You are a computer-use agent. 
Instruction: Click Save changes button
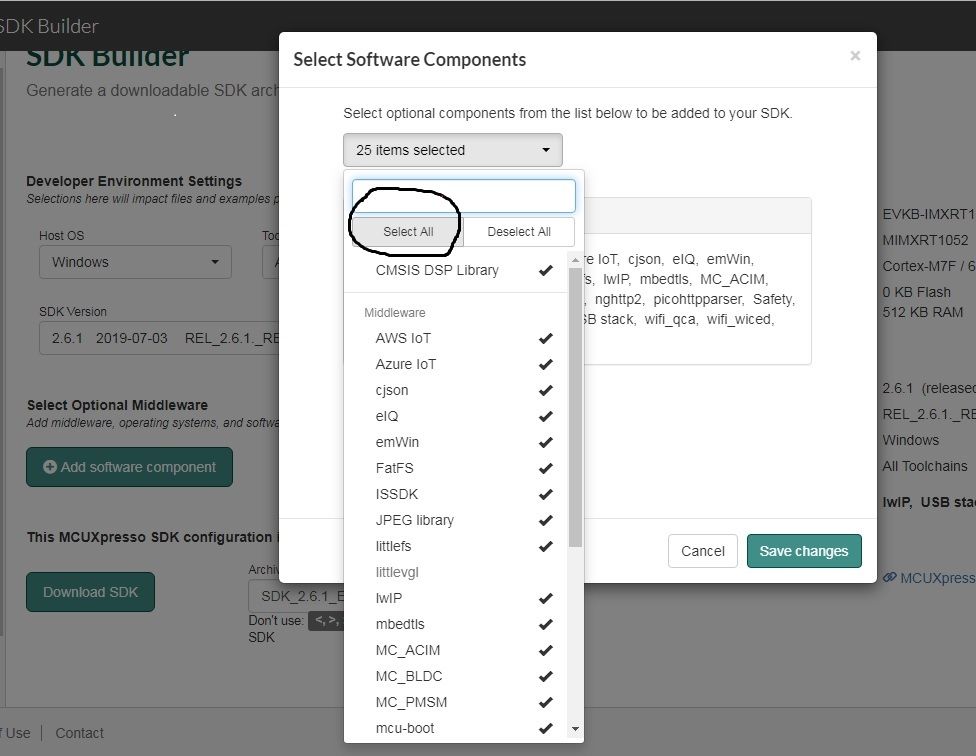click(804, 551)
